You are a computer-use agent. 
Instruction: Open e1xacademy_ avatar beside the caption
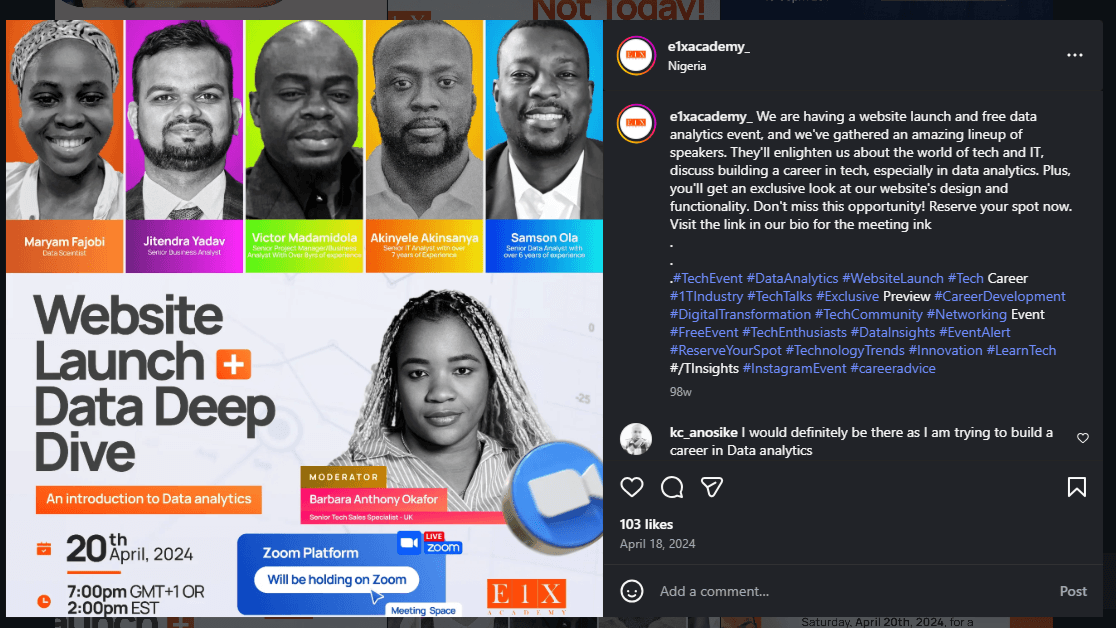pos(636,123)
